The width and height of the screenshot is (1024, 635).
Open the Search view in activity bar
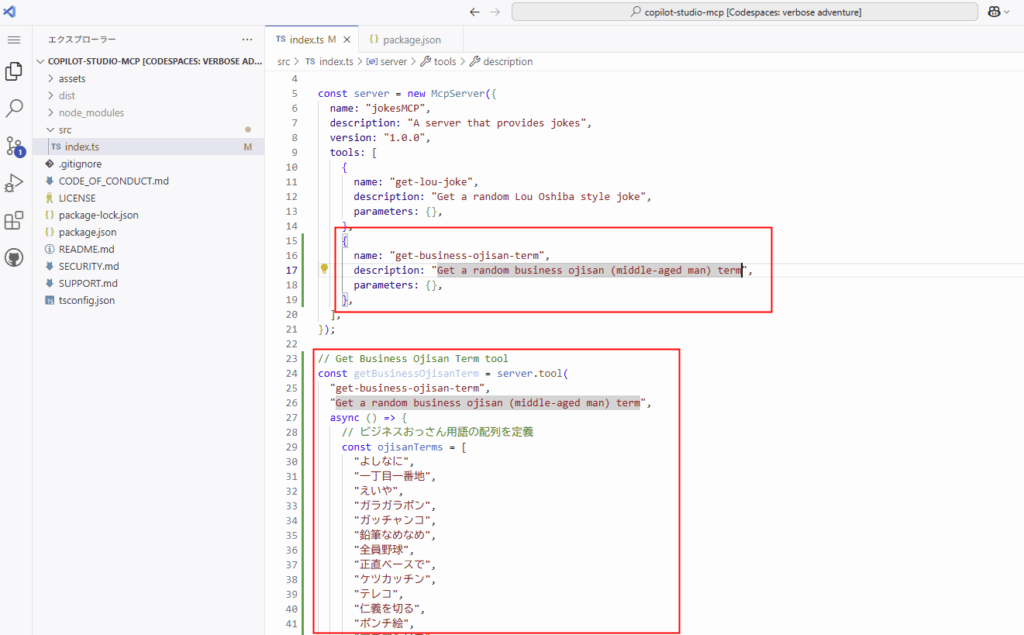click(x=14, y=108)
